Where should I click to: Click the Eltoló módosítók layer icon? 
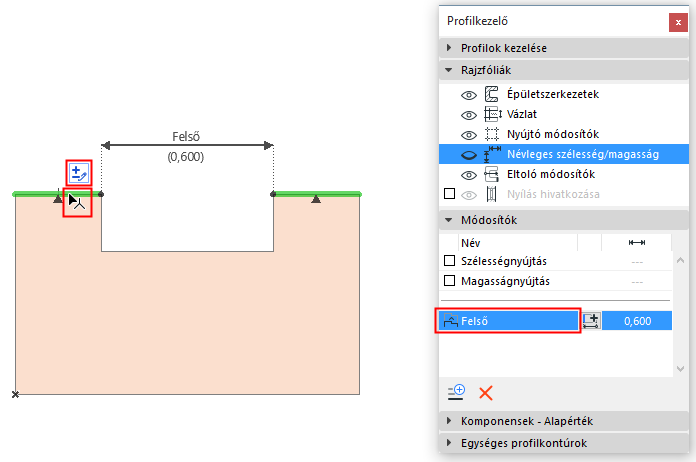[x=491, y=174]
